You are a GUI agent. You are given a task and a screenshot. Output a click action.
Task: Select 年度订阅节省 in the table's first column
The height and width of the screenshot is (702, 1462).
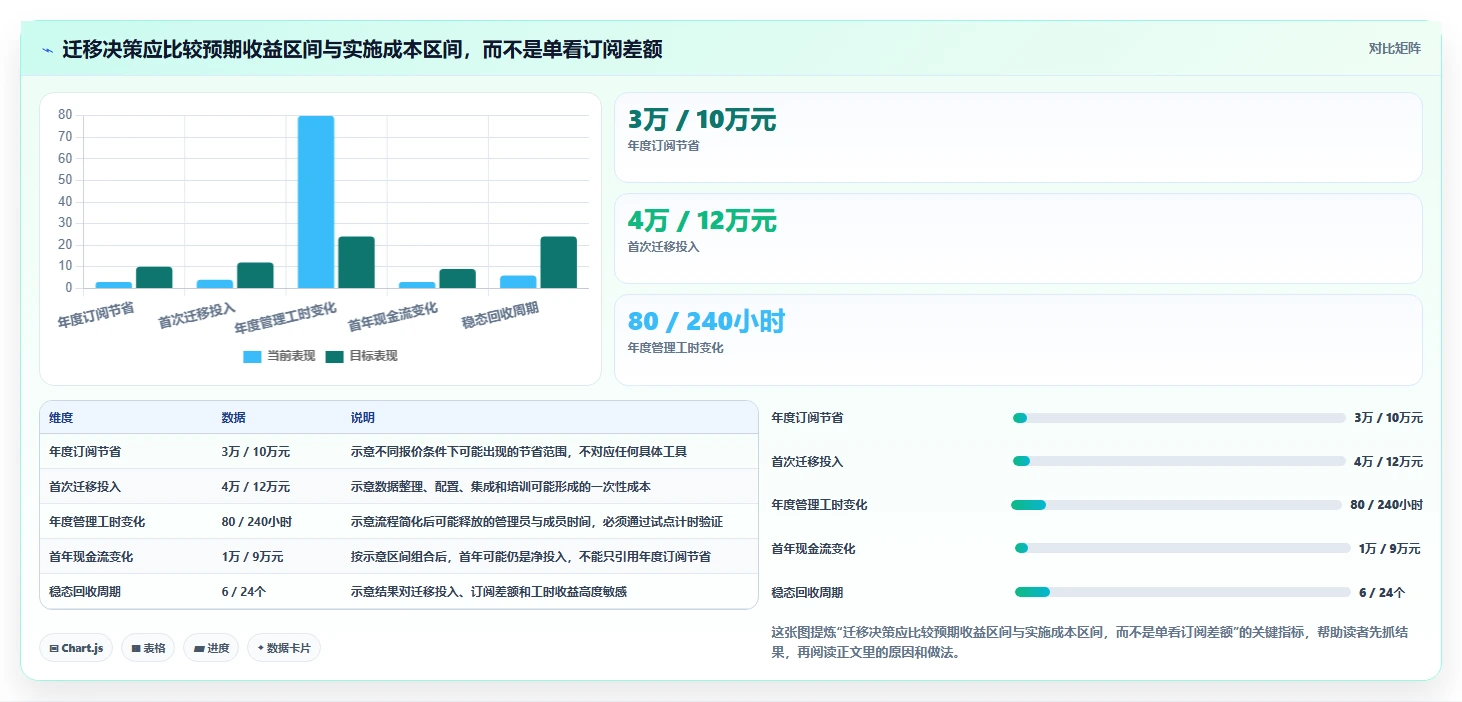point(85,452)
